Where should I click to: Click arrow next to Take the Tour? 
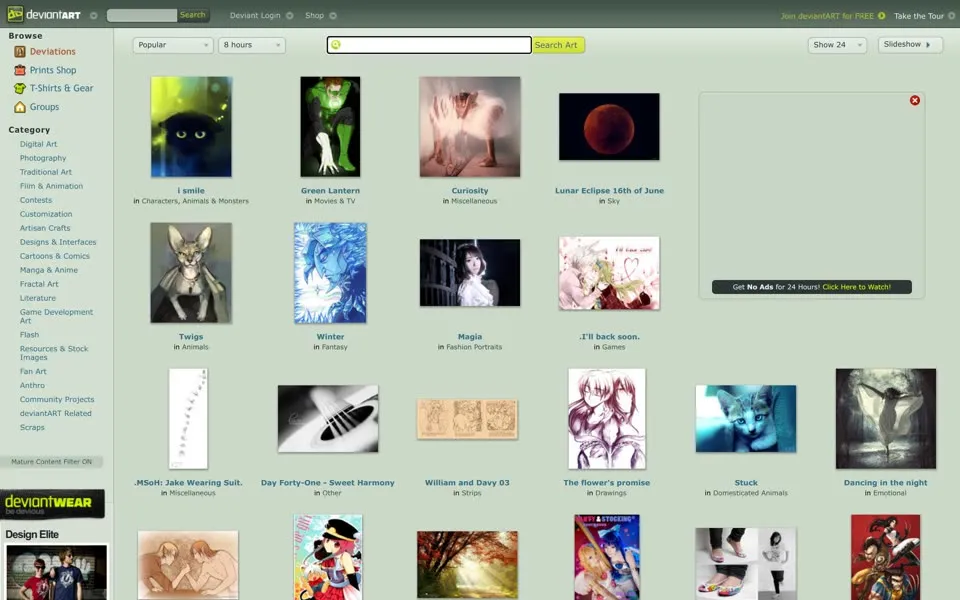tap(951, 16)
